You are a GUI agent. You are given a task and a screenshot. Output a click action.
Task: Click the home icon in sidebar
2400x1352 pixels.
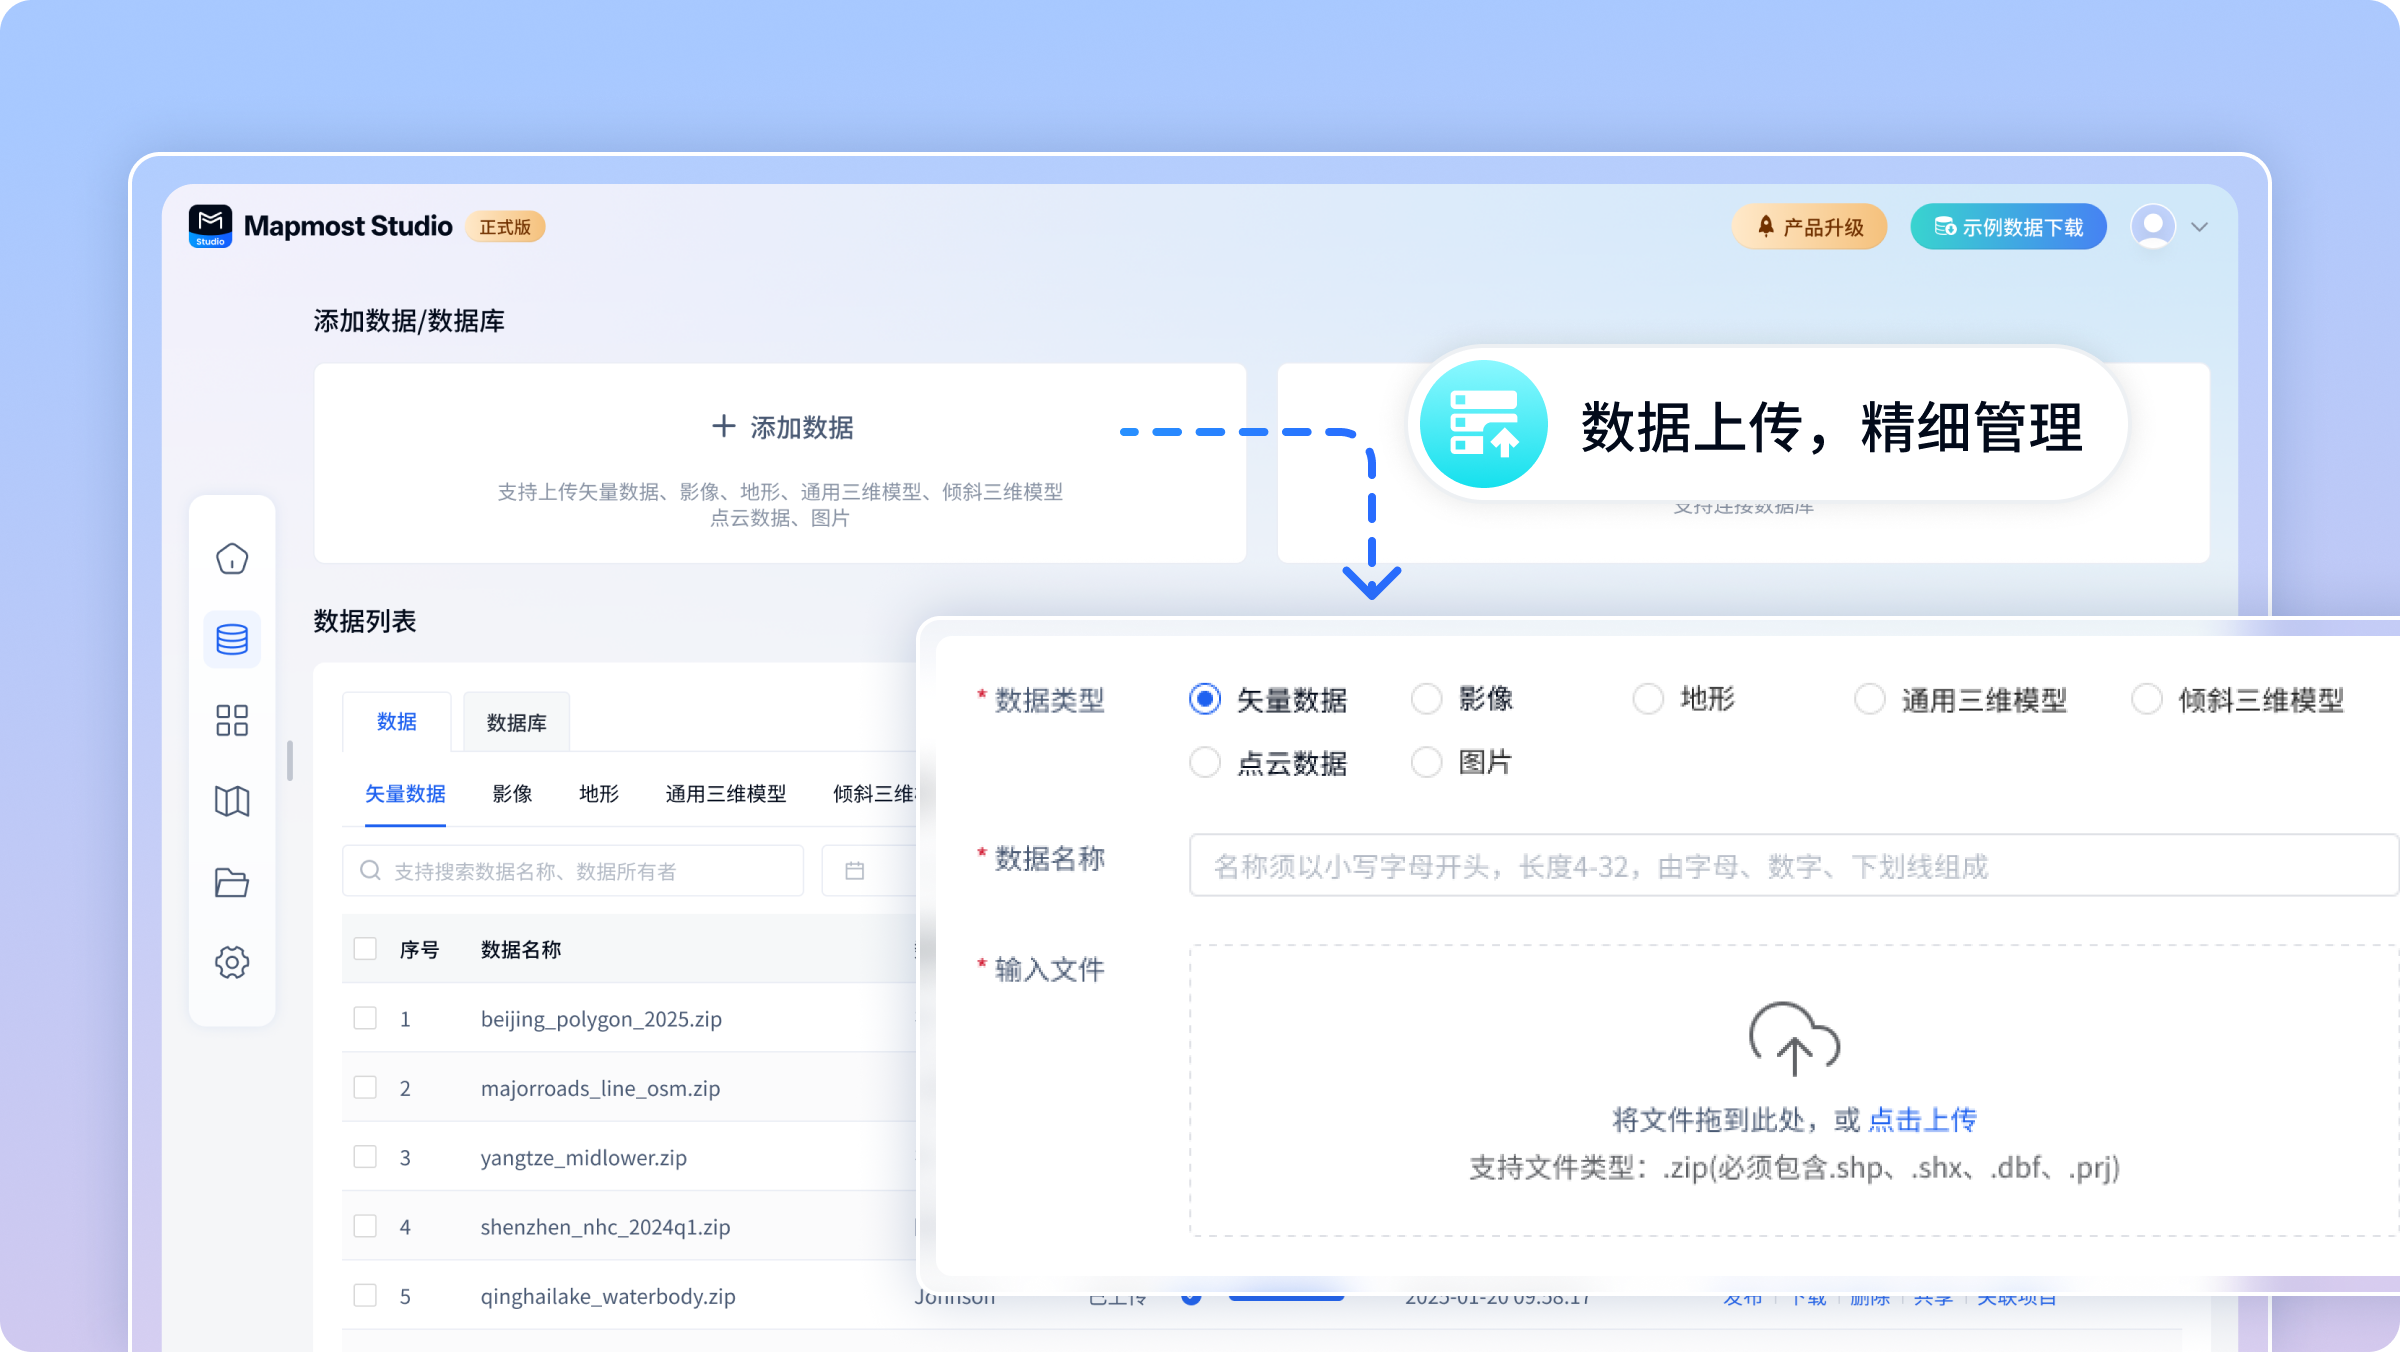pyautogui.click(x=232, y=559)
